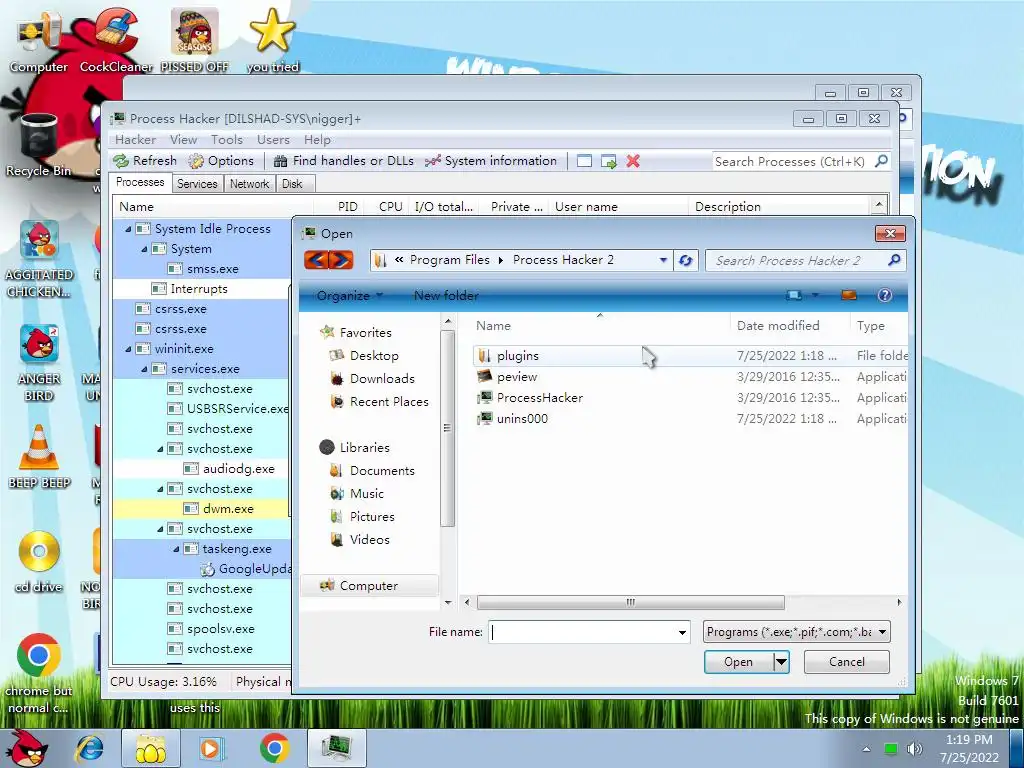
Task: Click the navigation pane vertical scrollbar
Action: point(447,428)
